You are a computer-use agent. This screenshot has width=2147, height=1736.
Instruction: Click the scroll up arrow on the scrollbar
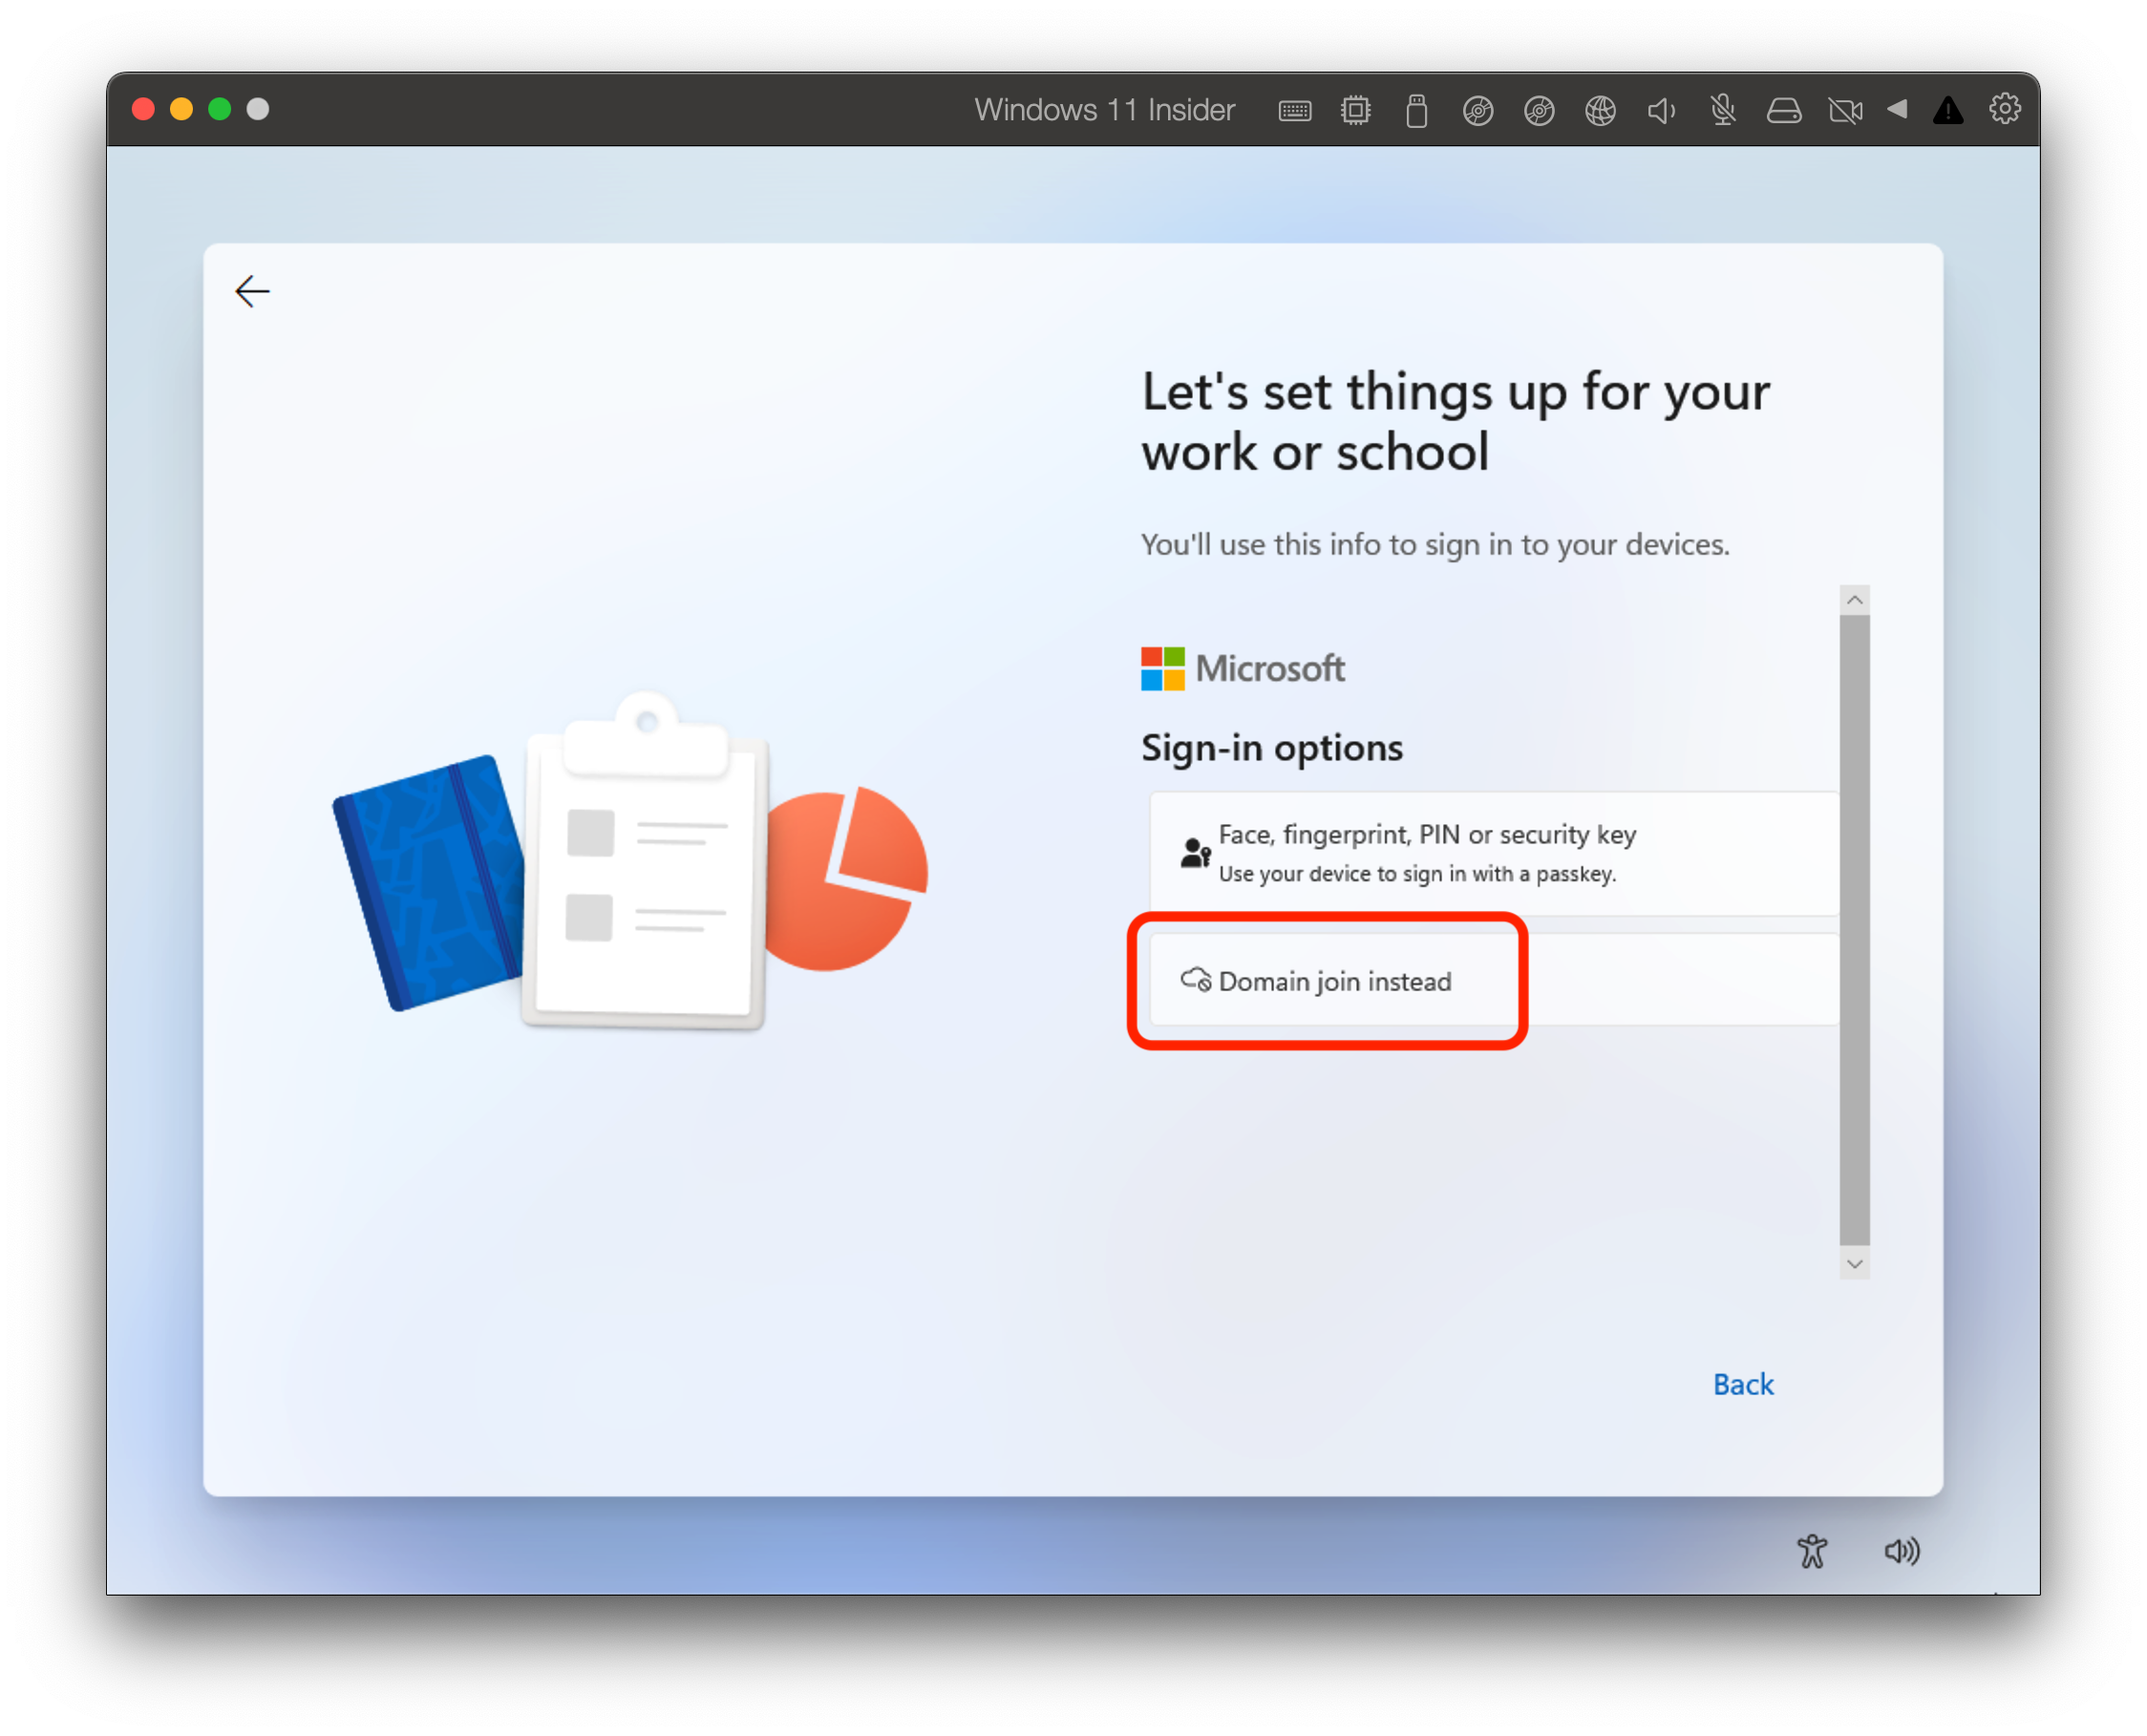[x=1854, y=600]
